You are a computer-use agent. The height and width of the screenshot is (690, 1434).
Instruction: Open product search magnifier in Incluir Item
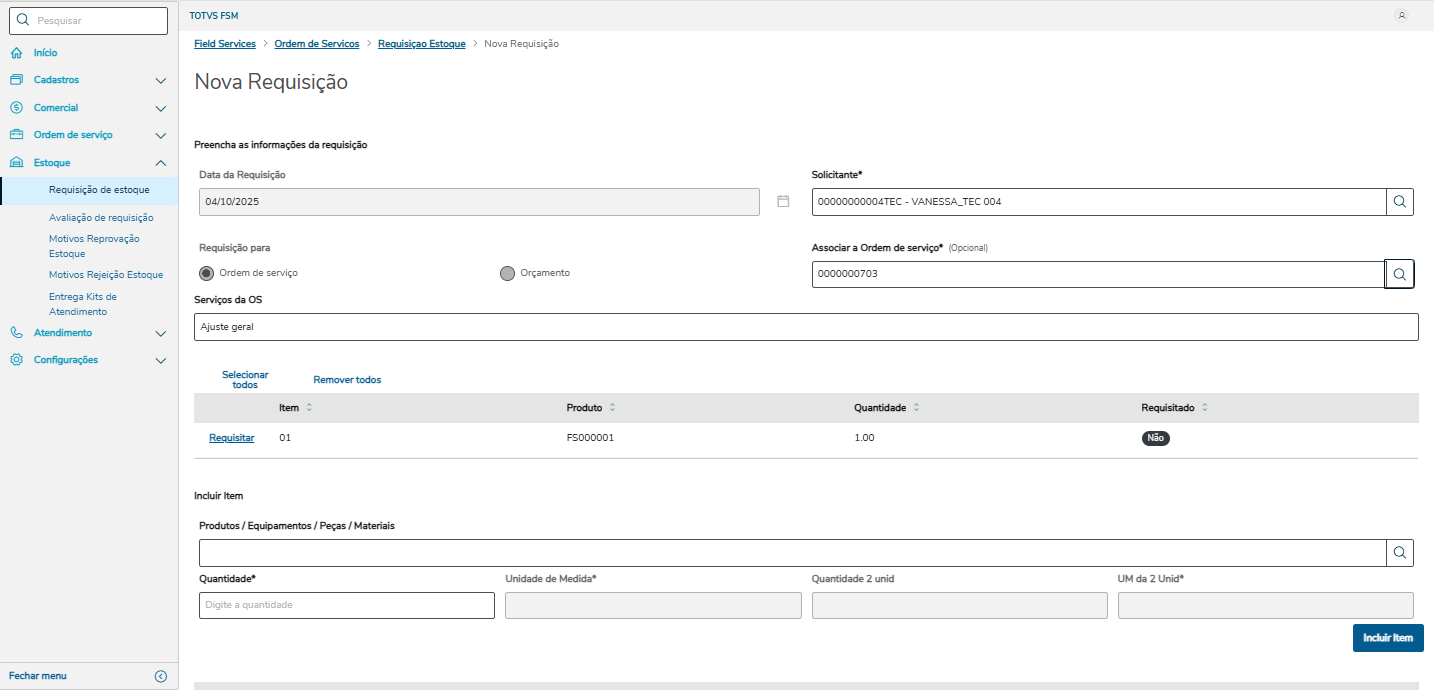click(x=1400, y=553)
